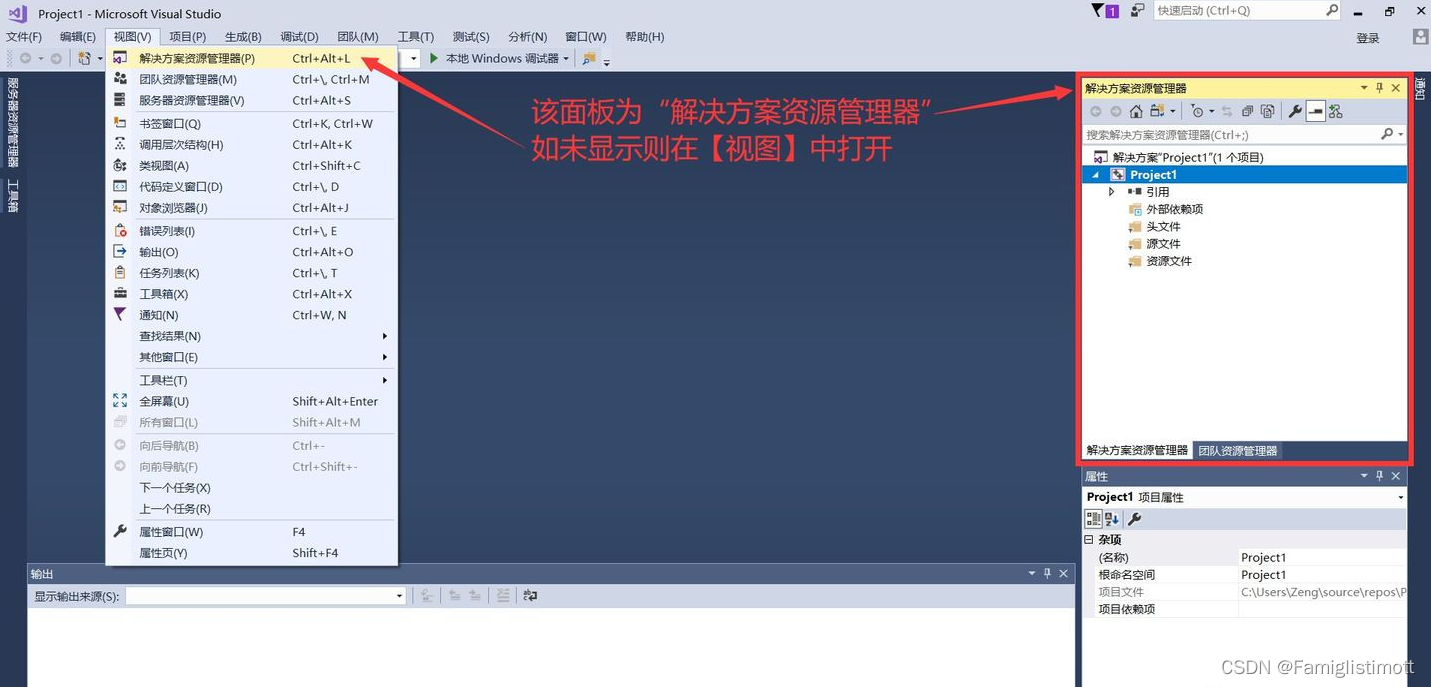The image size is (1431, 687).
Task: Open the 工具箱 side tab
Action: (13, 196)
